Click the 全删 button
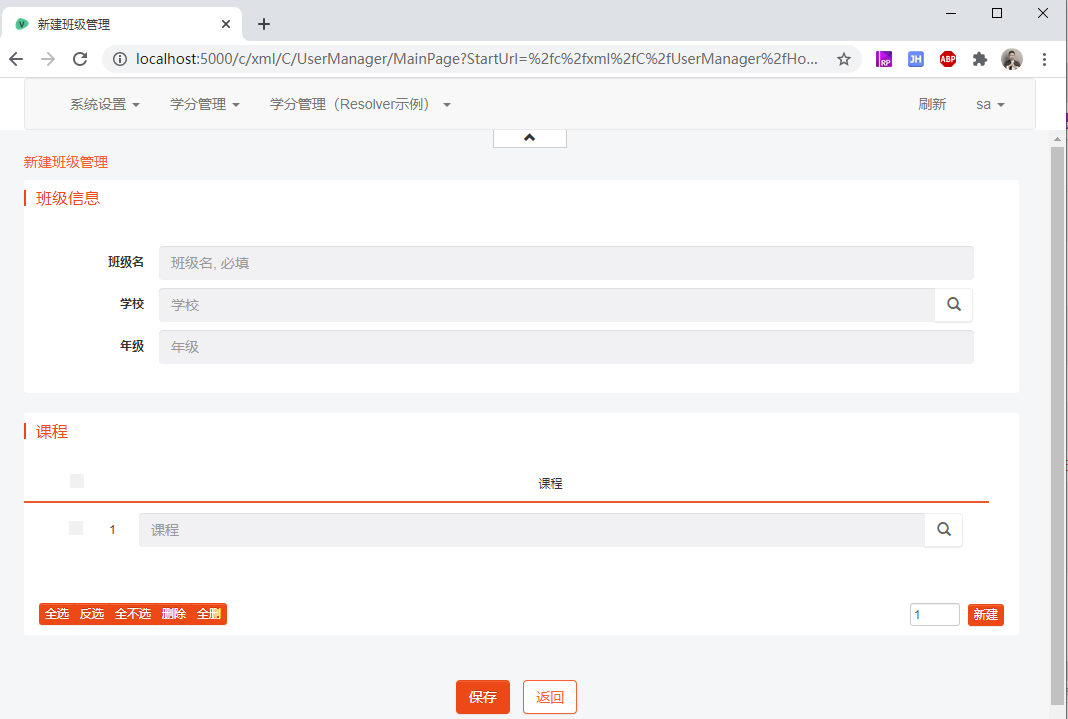Viewport: 1068px width, 719px height. point(208,614)
